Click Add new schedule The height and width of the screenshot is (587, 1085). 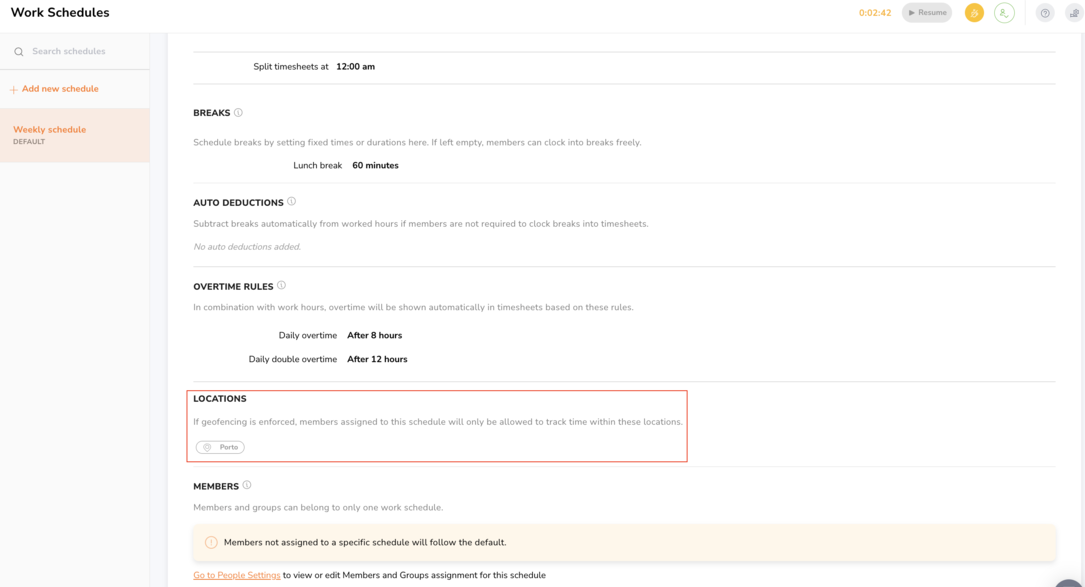pos(54,88)
